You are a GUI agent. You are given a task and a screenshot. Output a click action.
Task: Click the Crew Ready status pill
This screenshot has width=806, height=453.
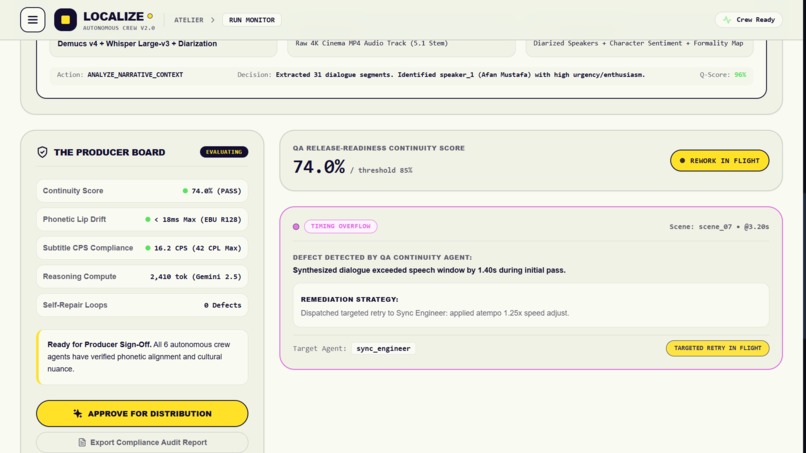point(748,20)
